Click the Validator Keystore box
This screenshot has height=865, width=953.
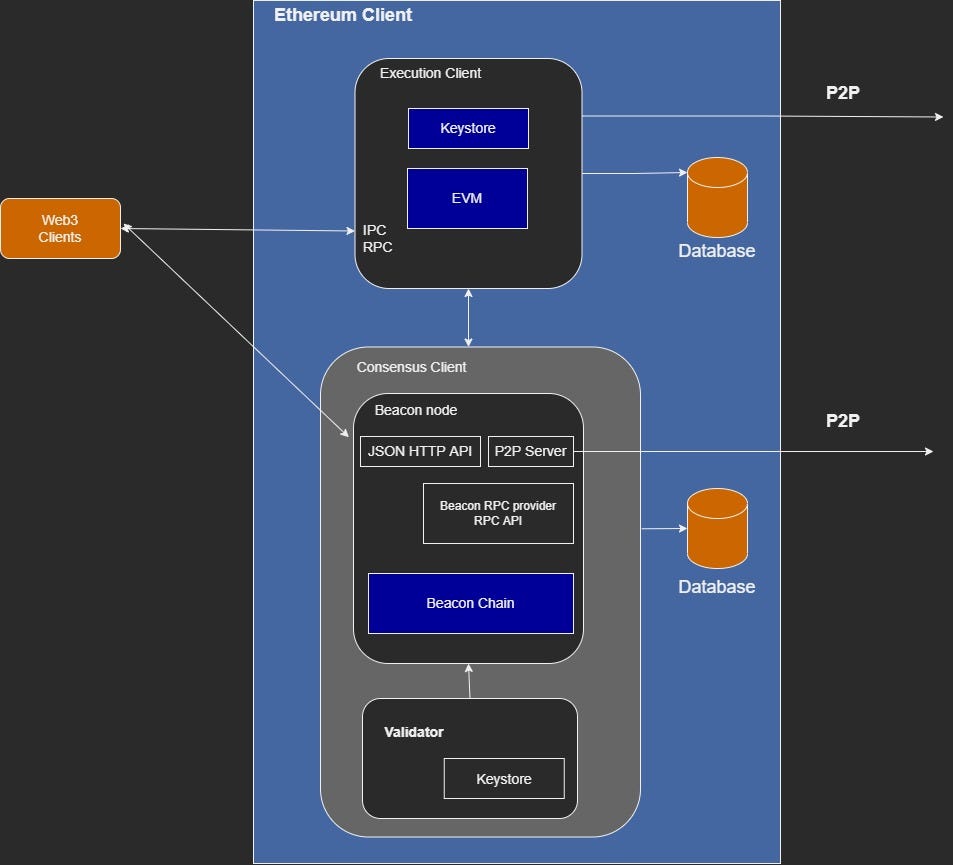504,778
